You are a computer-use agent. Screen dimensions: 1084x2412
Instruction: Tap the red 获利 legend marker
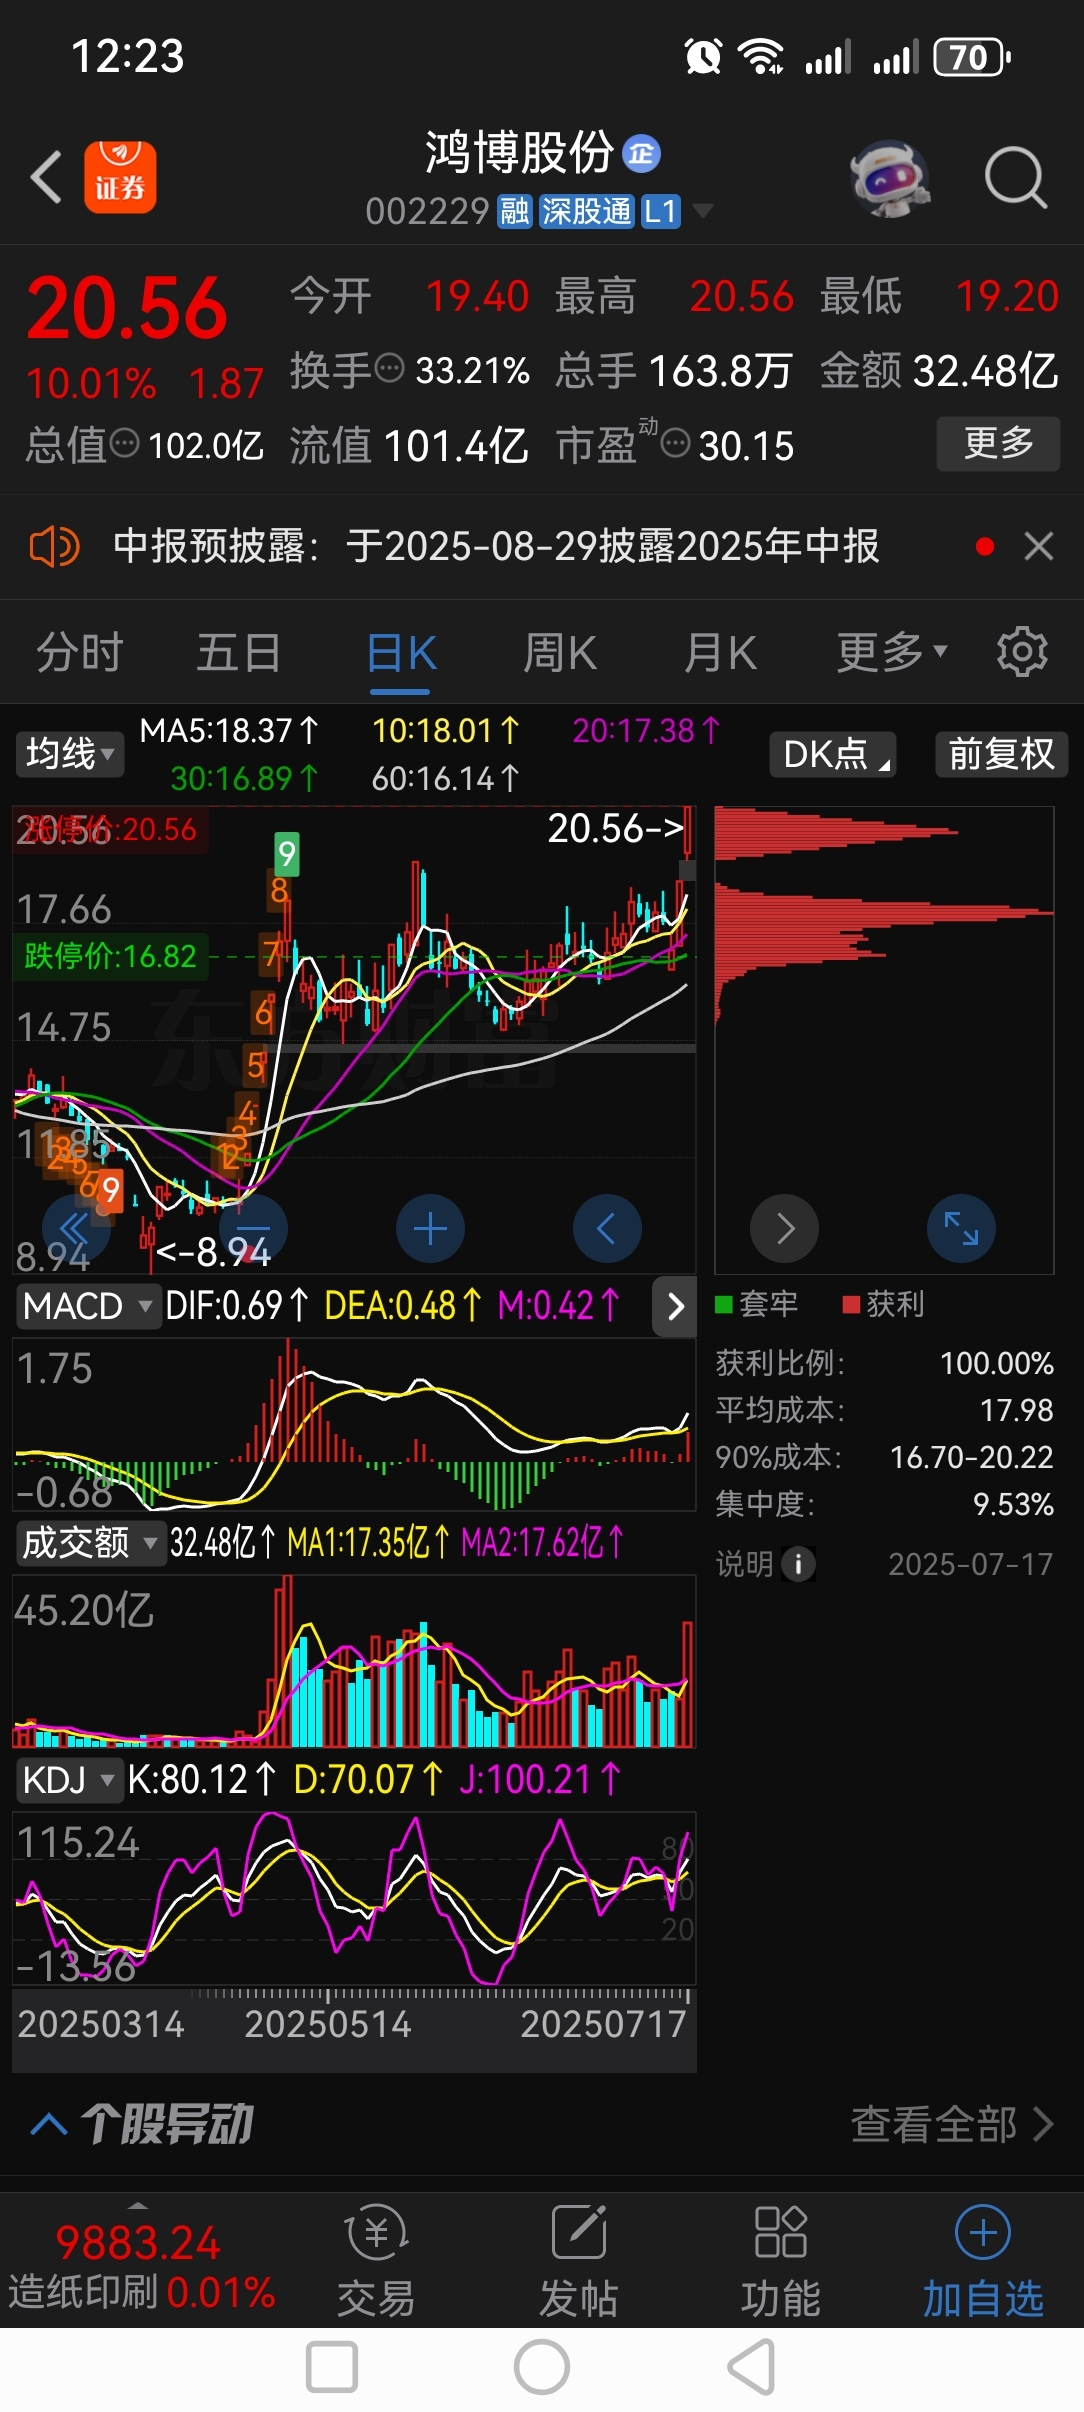click(851, 1304)
